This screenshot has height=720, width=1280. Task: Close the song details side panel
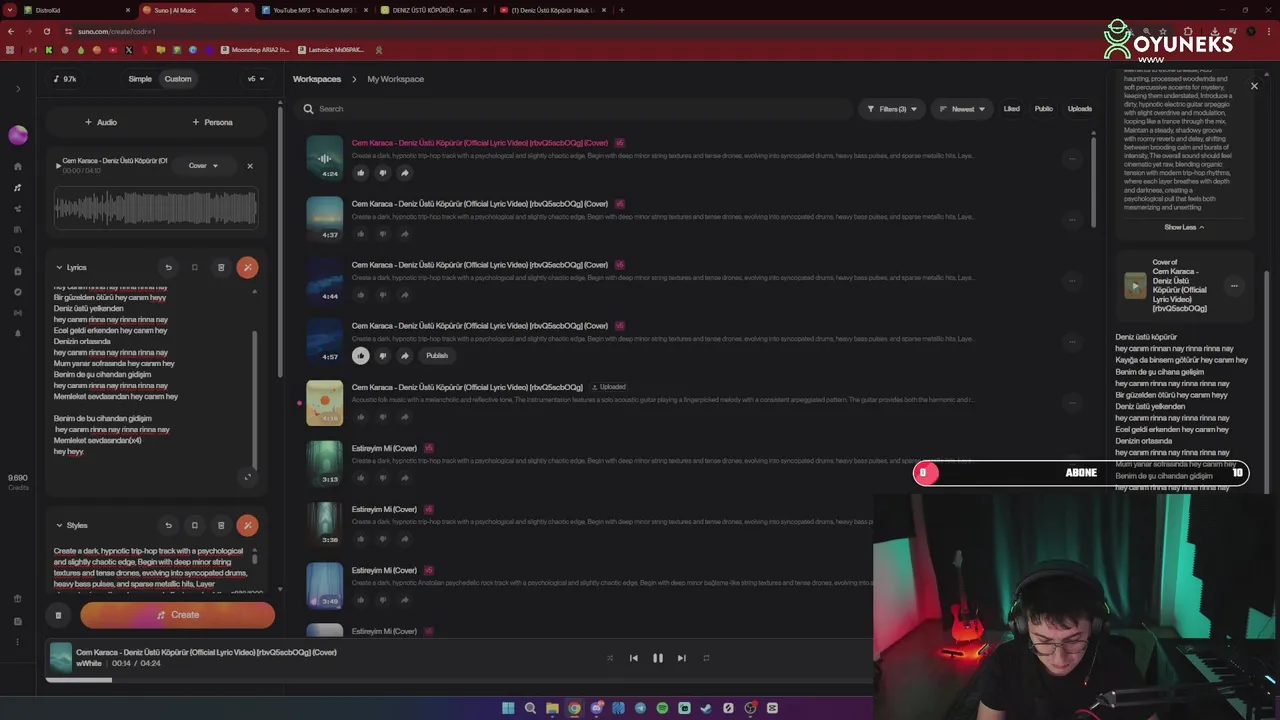pos(1254,86)
